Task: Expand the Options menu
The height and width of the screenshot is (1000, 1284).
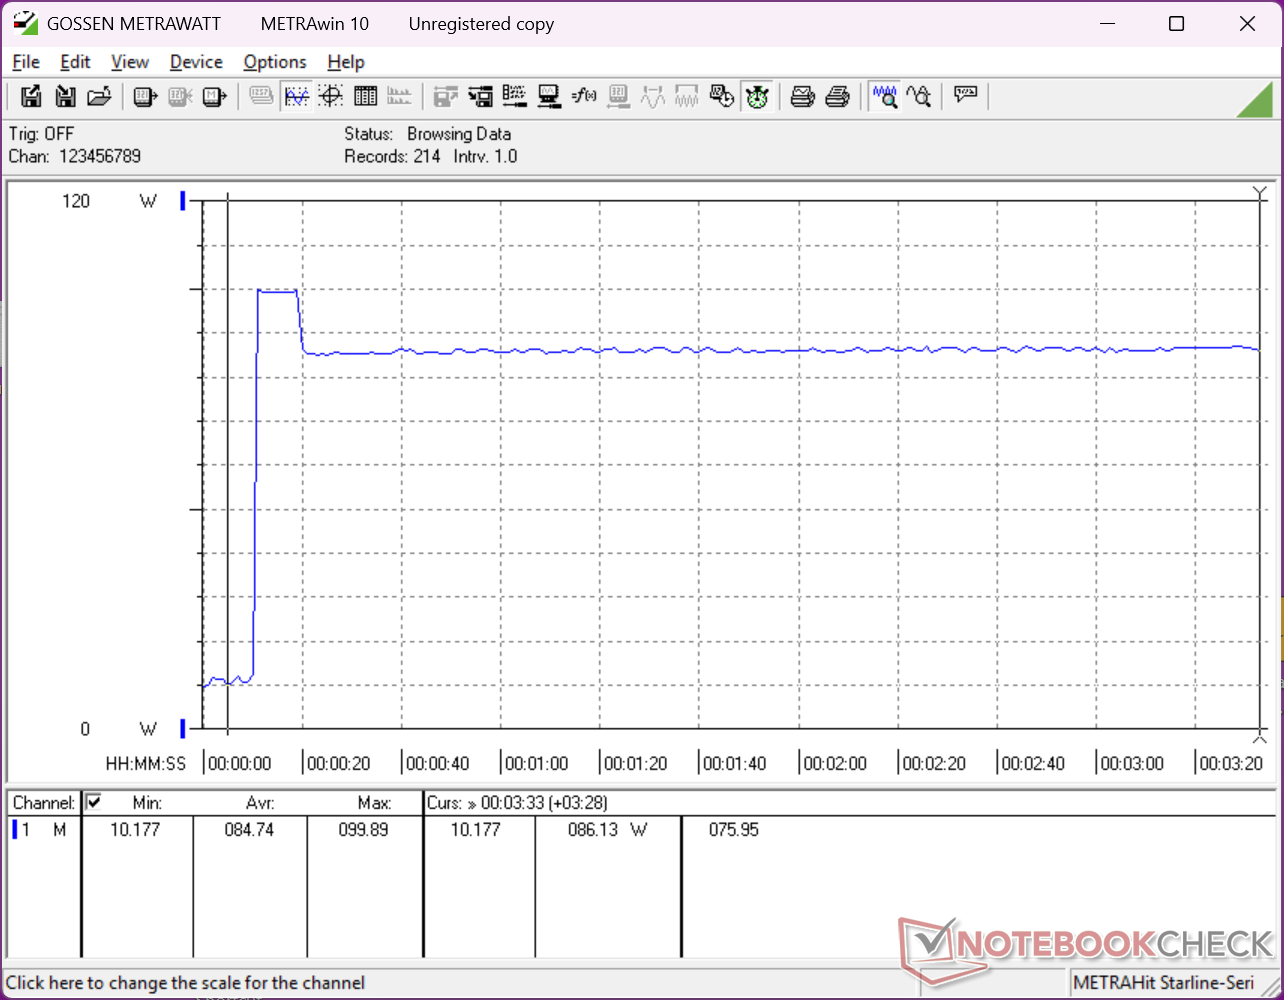Action: [275, 62]
